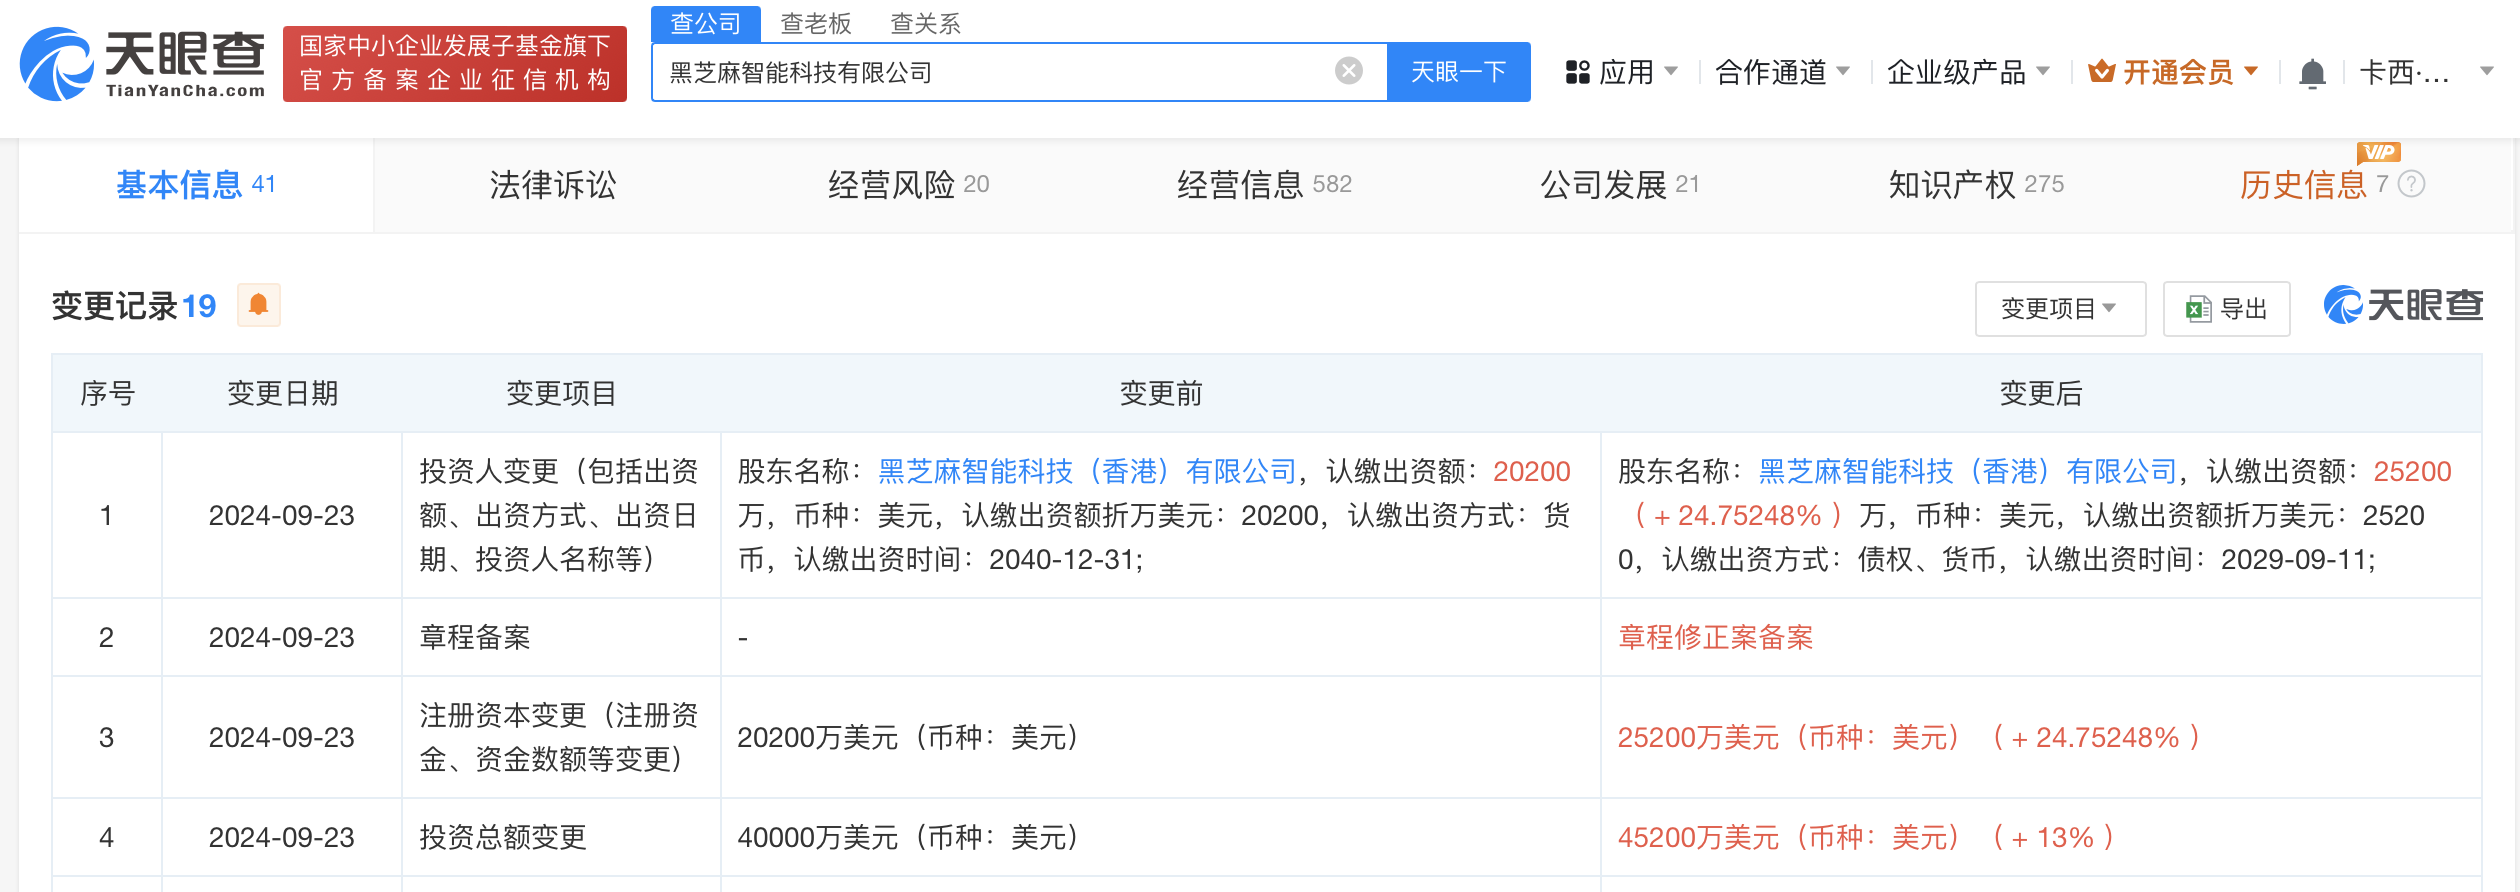Switch to 查老板 search tab
This screenshot has width=2520, height=892.
pos(816,23)
